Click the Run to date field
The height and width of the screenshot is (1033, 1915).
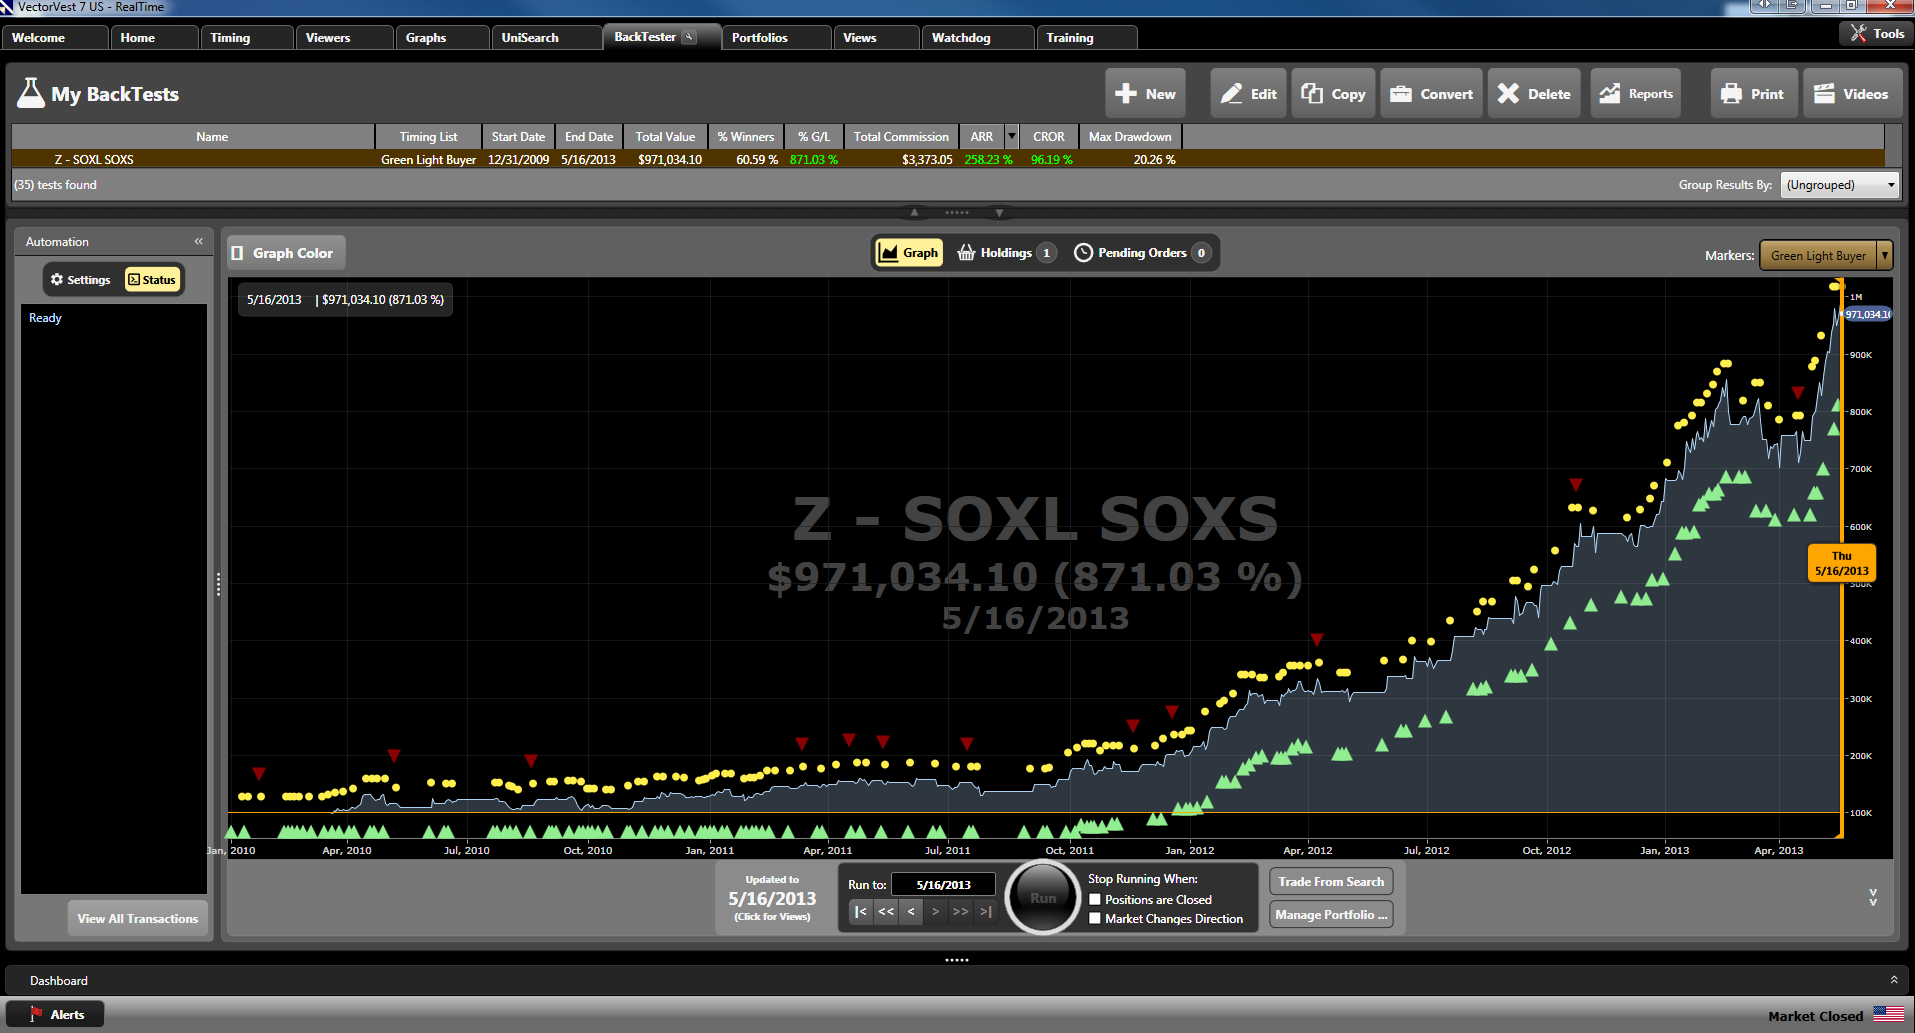[943, 884]
